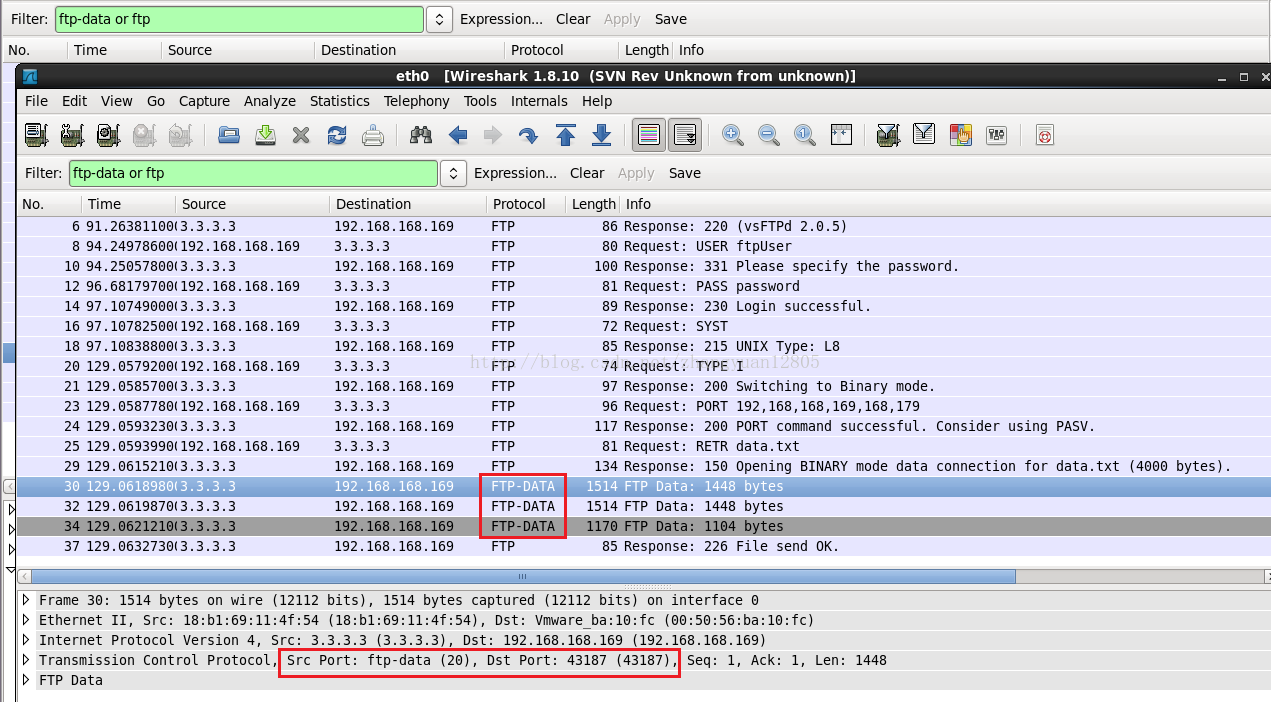Click Clear in background window
The width and height of the screenshot is (1271, 702).
coord(573,19)
